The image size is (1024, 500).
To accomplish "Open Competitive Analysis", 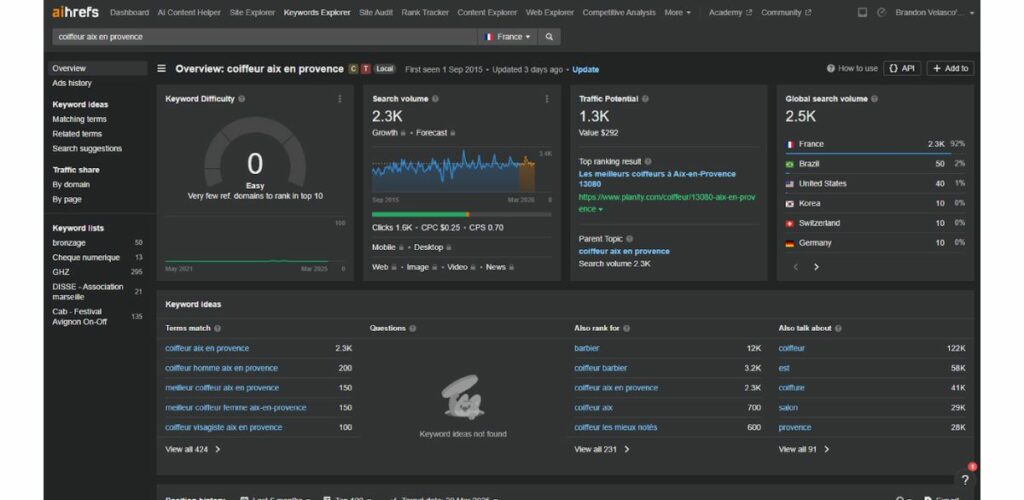I will tap(619, 12).
